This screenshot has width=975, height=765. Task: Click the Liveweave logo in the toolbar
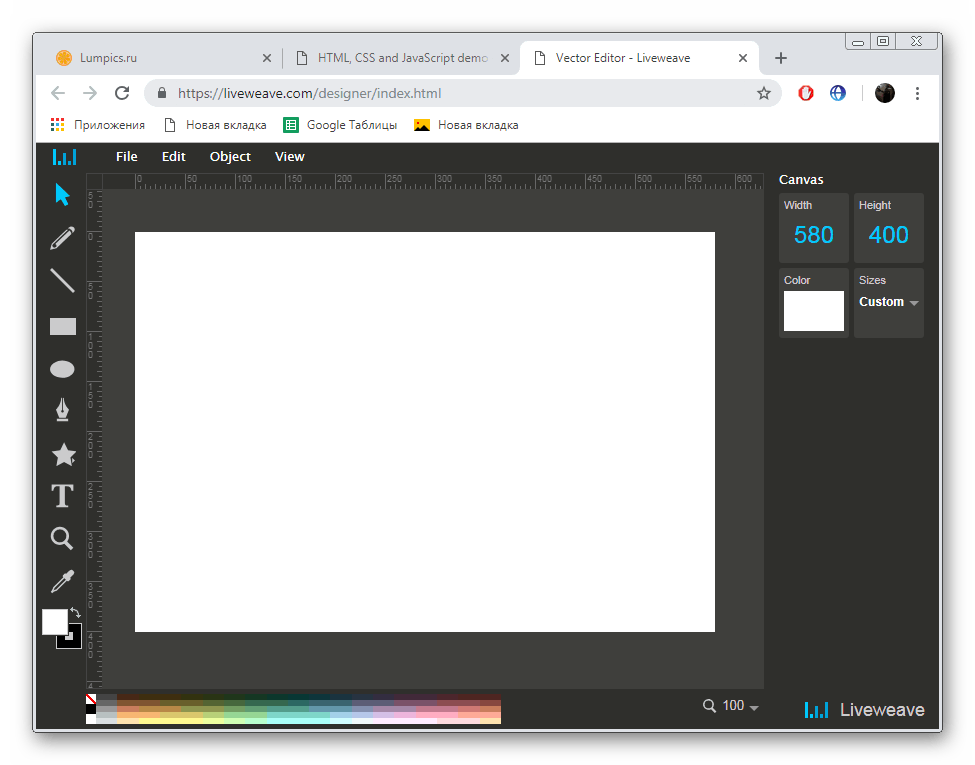(63, 156)
